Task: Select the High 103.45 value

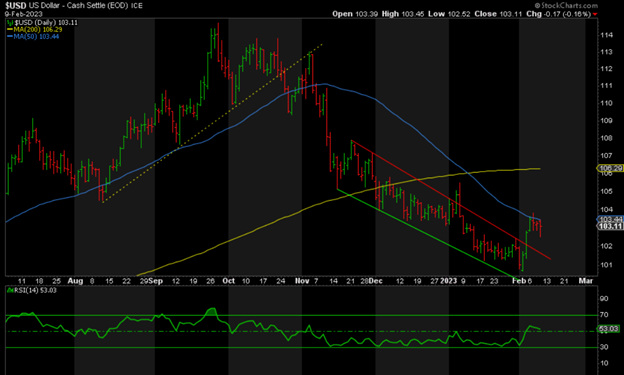Action: (x=403, y=14)
